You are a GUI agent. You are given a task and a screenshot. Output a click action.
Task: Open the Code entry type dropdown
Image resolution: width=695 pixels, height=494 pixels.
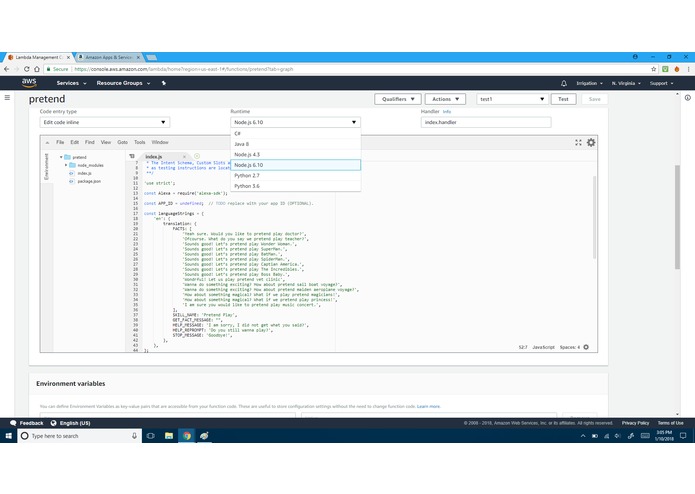coord(105,122)
